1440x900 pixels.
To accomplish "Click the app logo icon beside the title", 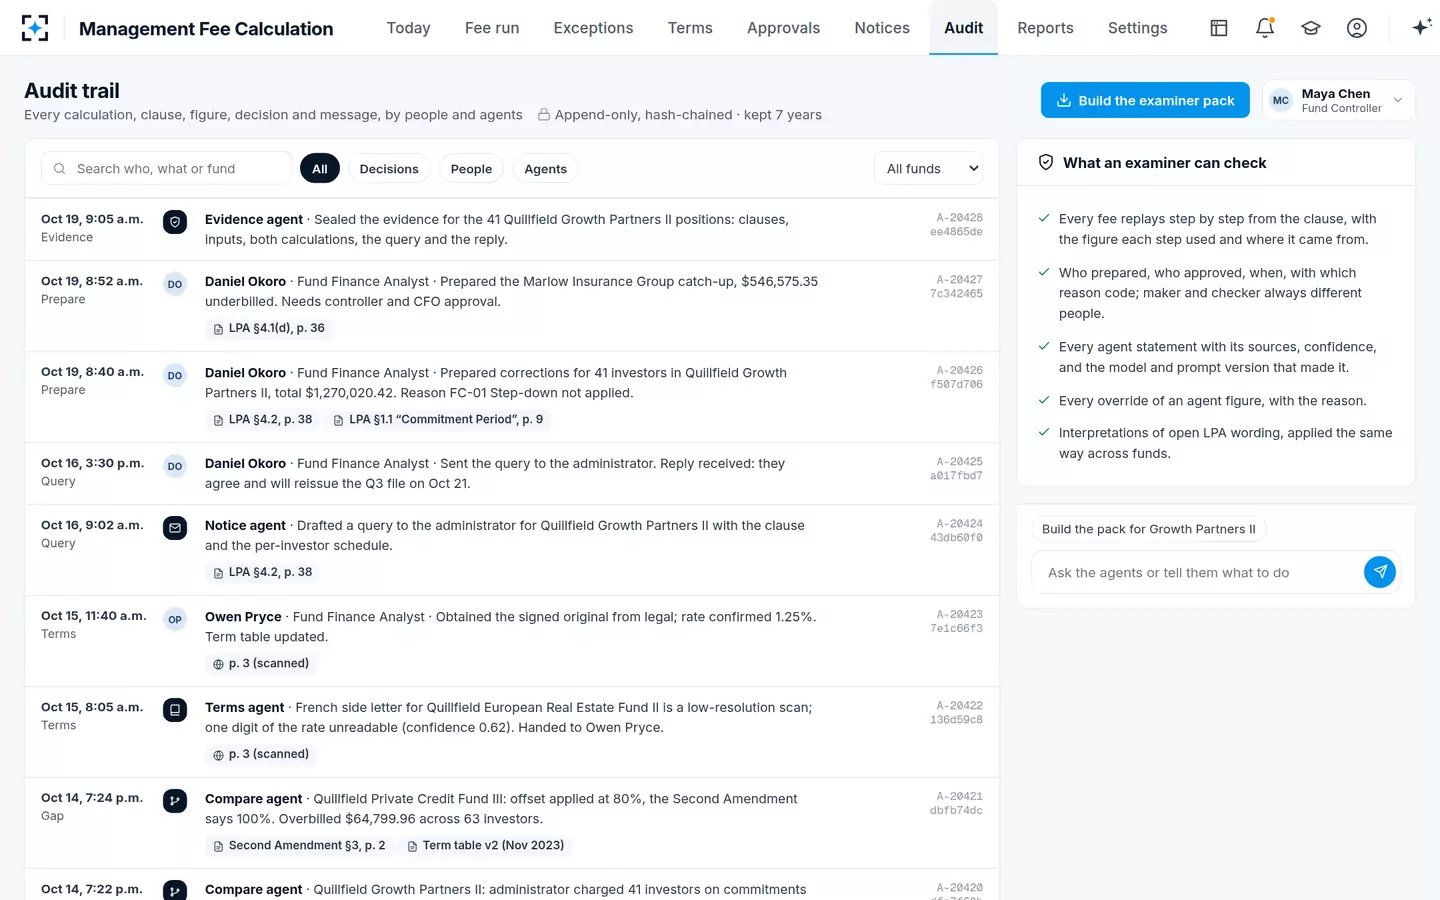I will point(35,28).
